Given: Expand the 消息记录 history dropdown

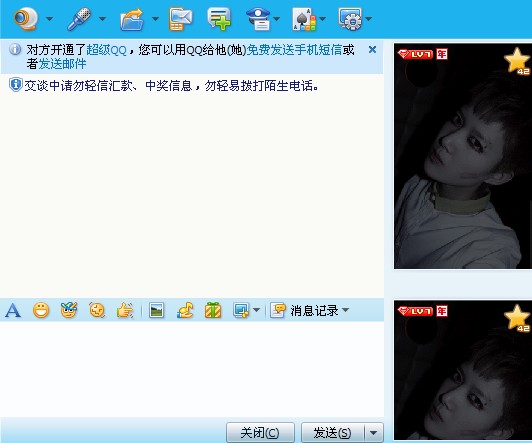Looking at the screenshot, I should [x=346, y=310].
